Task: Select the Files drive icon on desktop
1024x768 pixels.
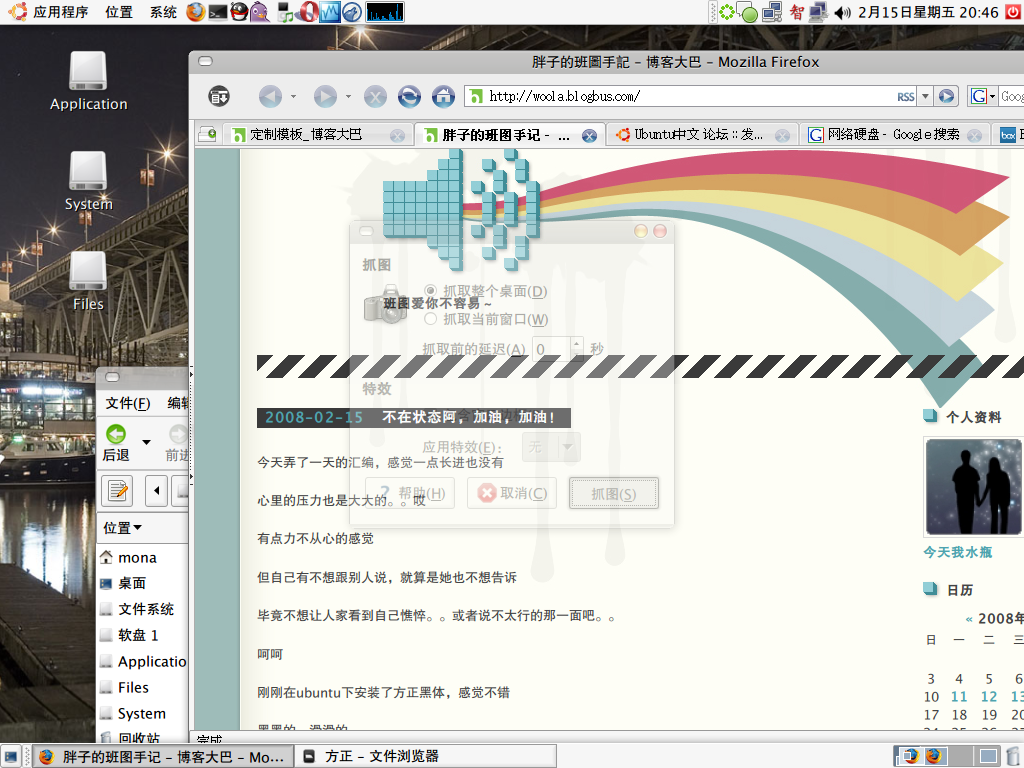Action: [x=88, y=281]
